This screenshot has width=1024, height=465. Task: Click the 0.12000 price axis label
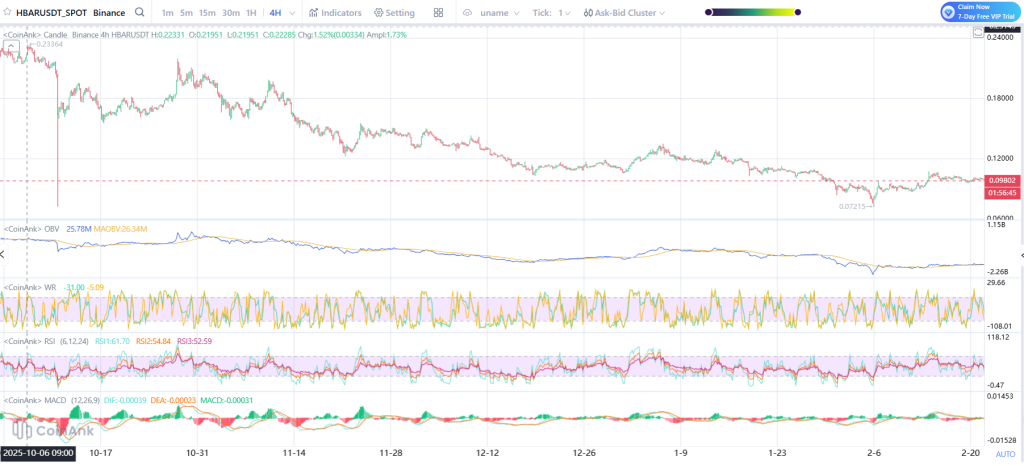[x=1001, y=158]
